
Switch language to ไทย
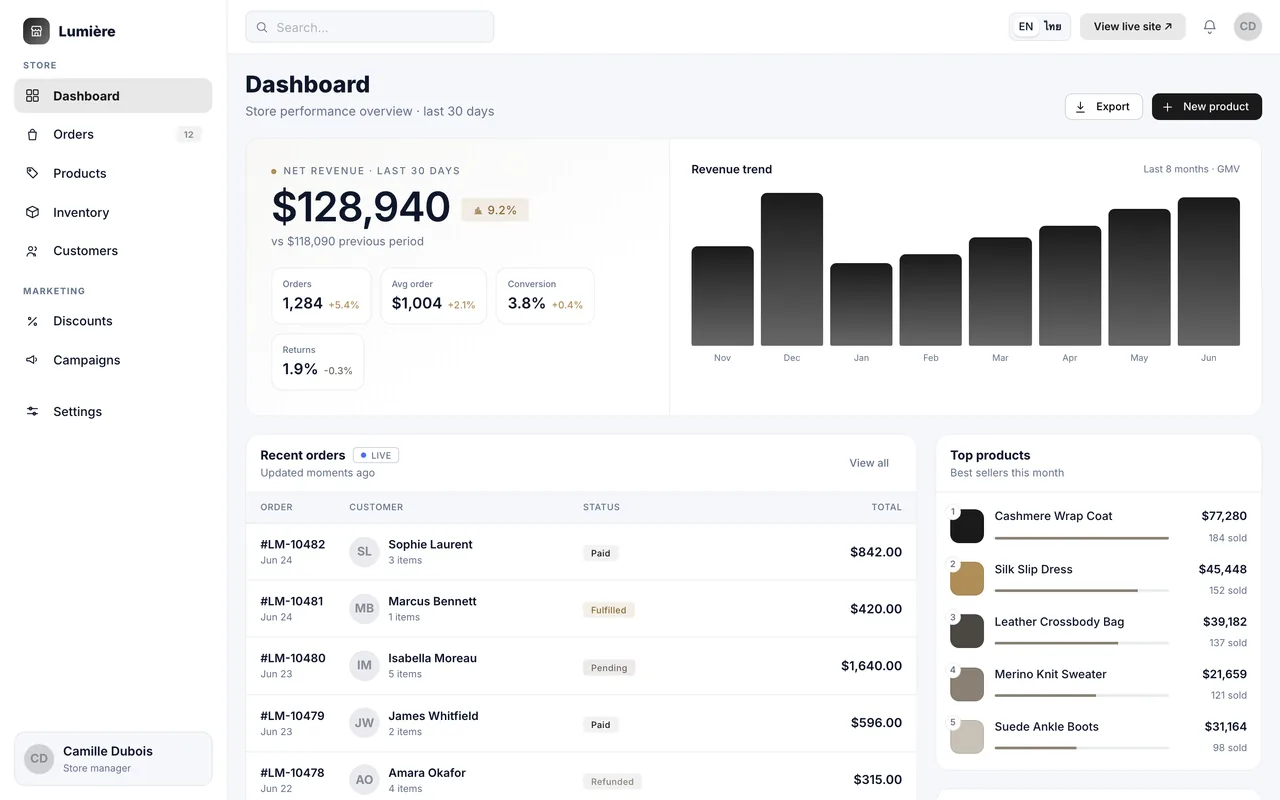[1053, 27]
